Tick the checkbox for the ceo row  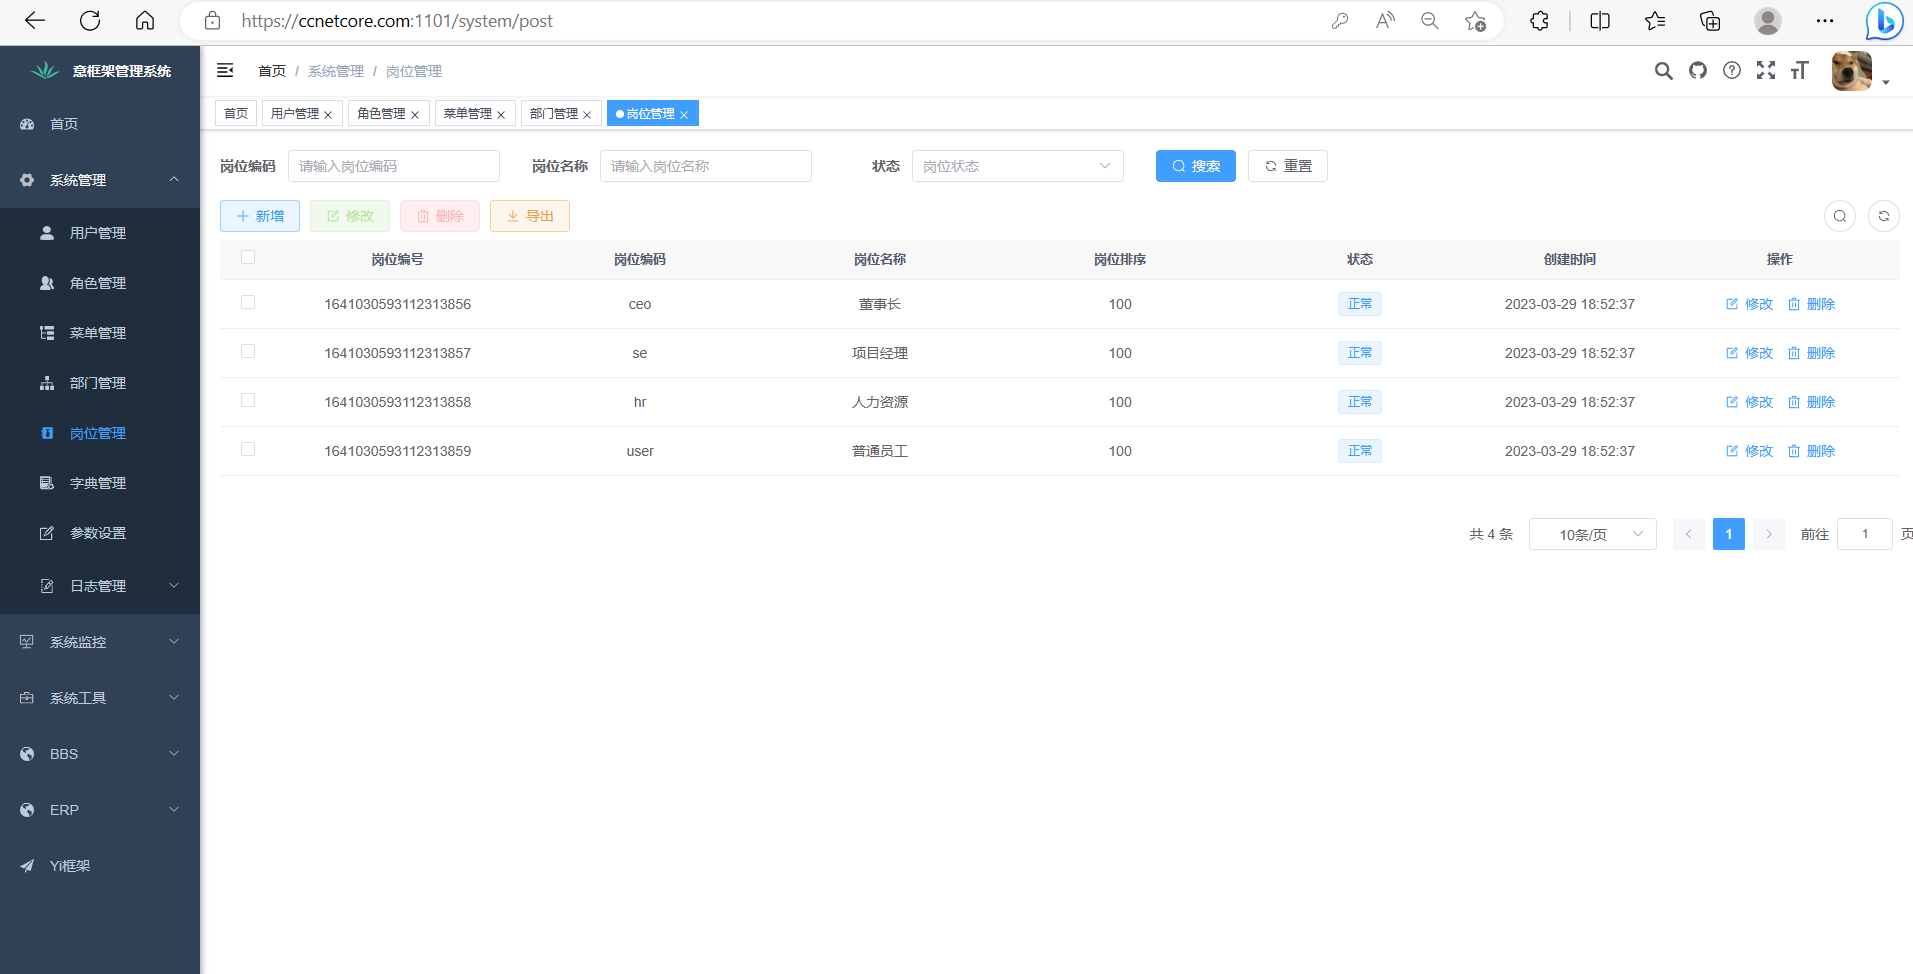pyautogui.click(x=248, y=303)
